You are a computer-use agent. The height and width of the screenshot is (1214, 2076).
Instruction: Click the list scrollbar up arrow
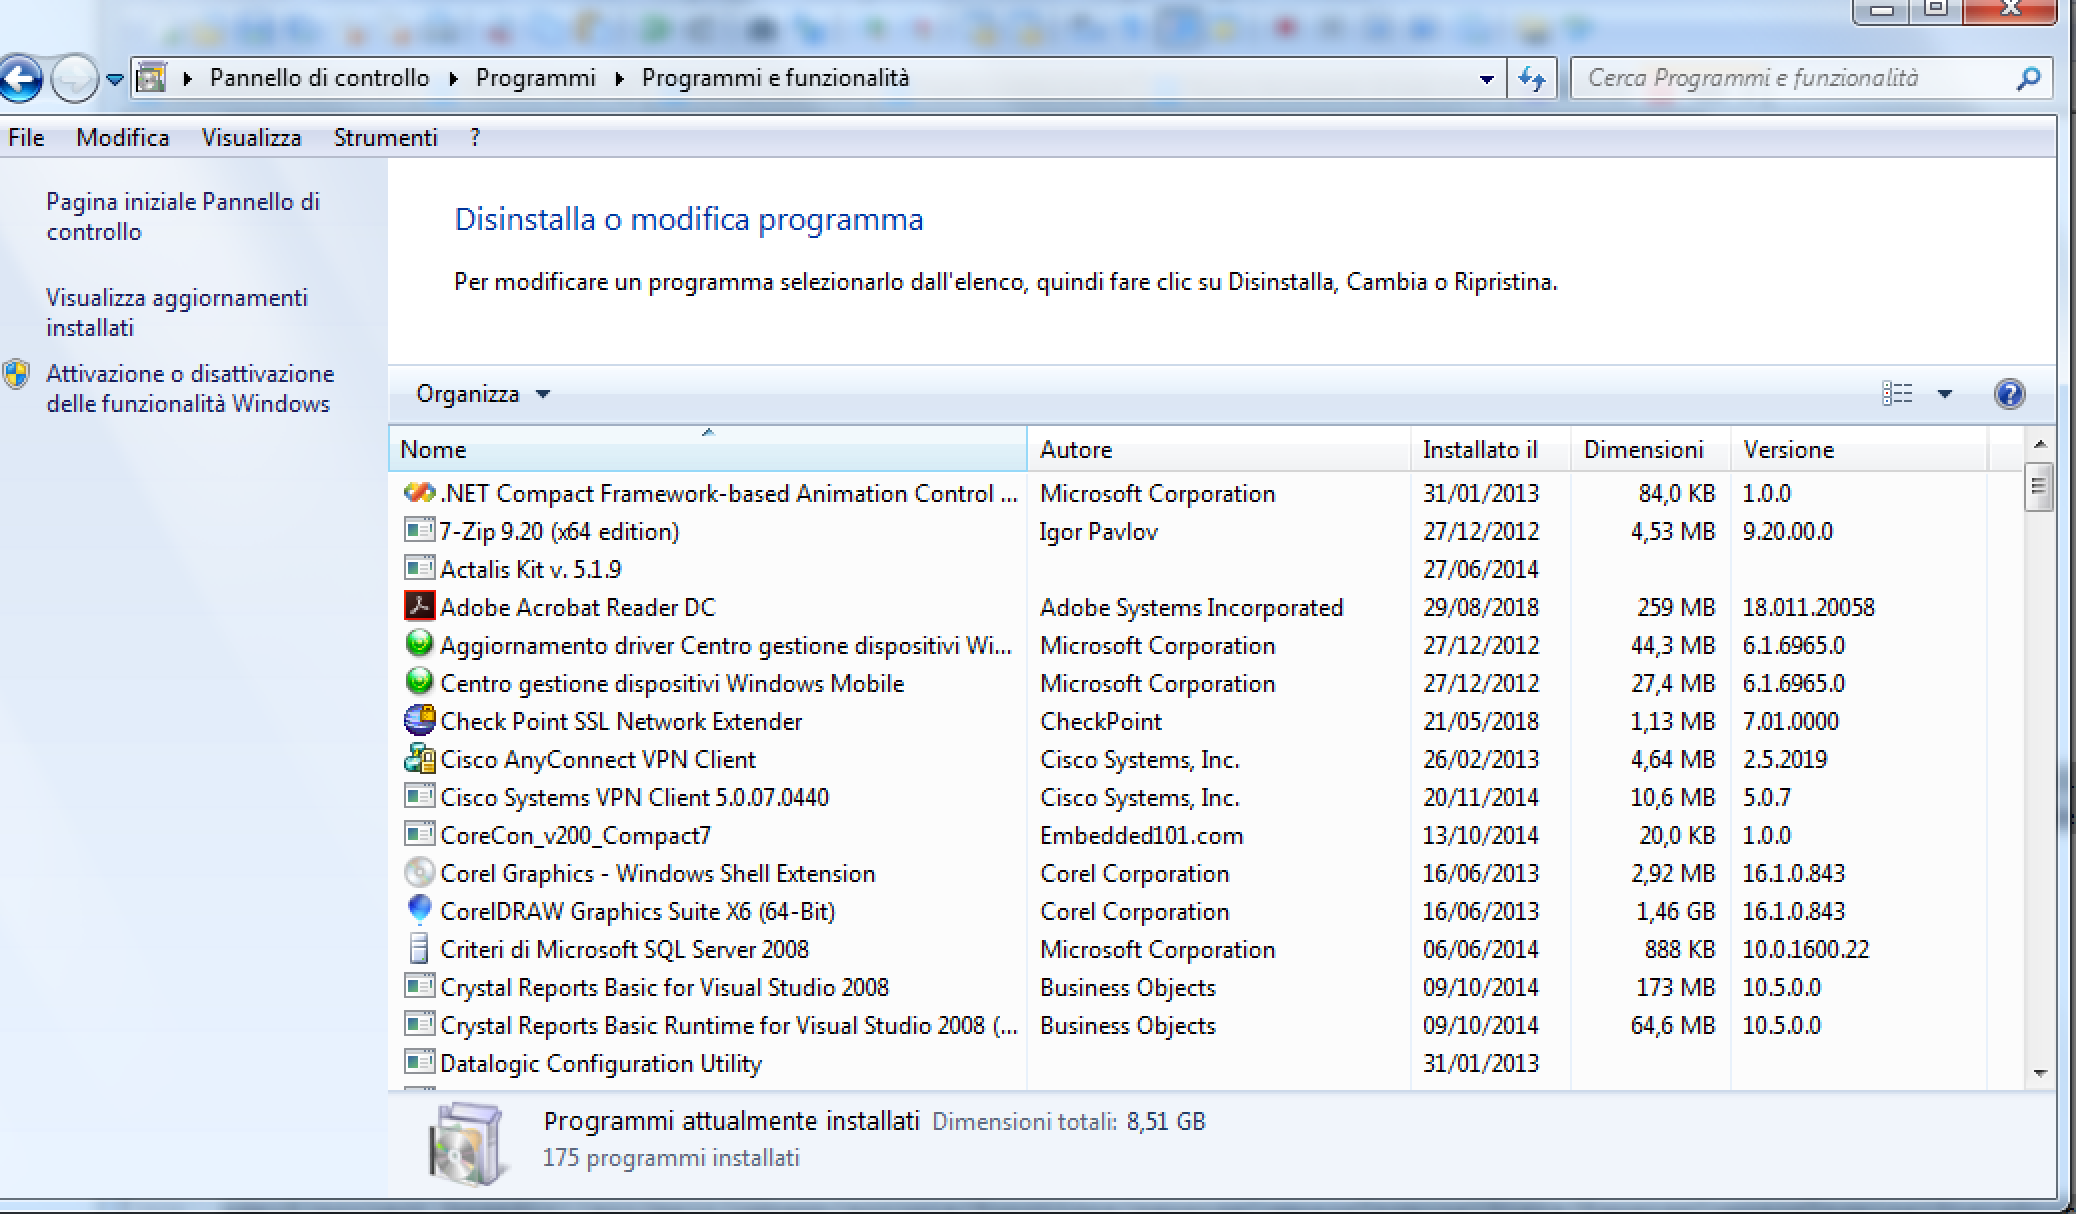2040,443
